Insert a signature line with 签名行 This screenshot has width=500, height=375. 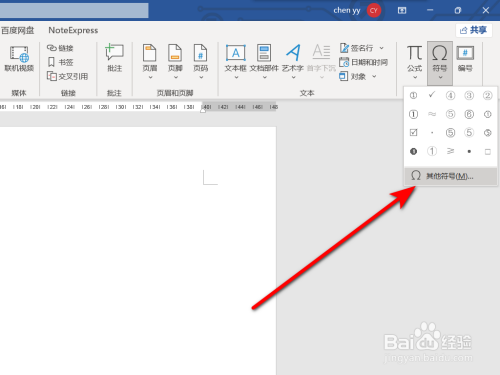pos(357,48)
